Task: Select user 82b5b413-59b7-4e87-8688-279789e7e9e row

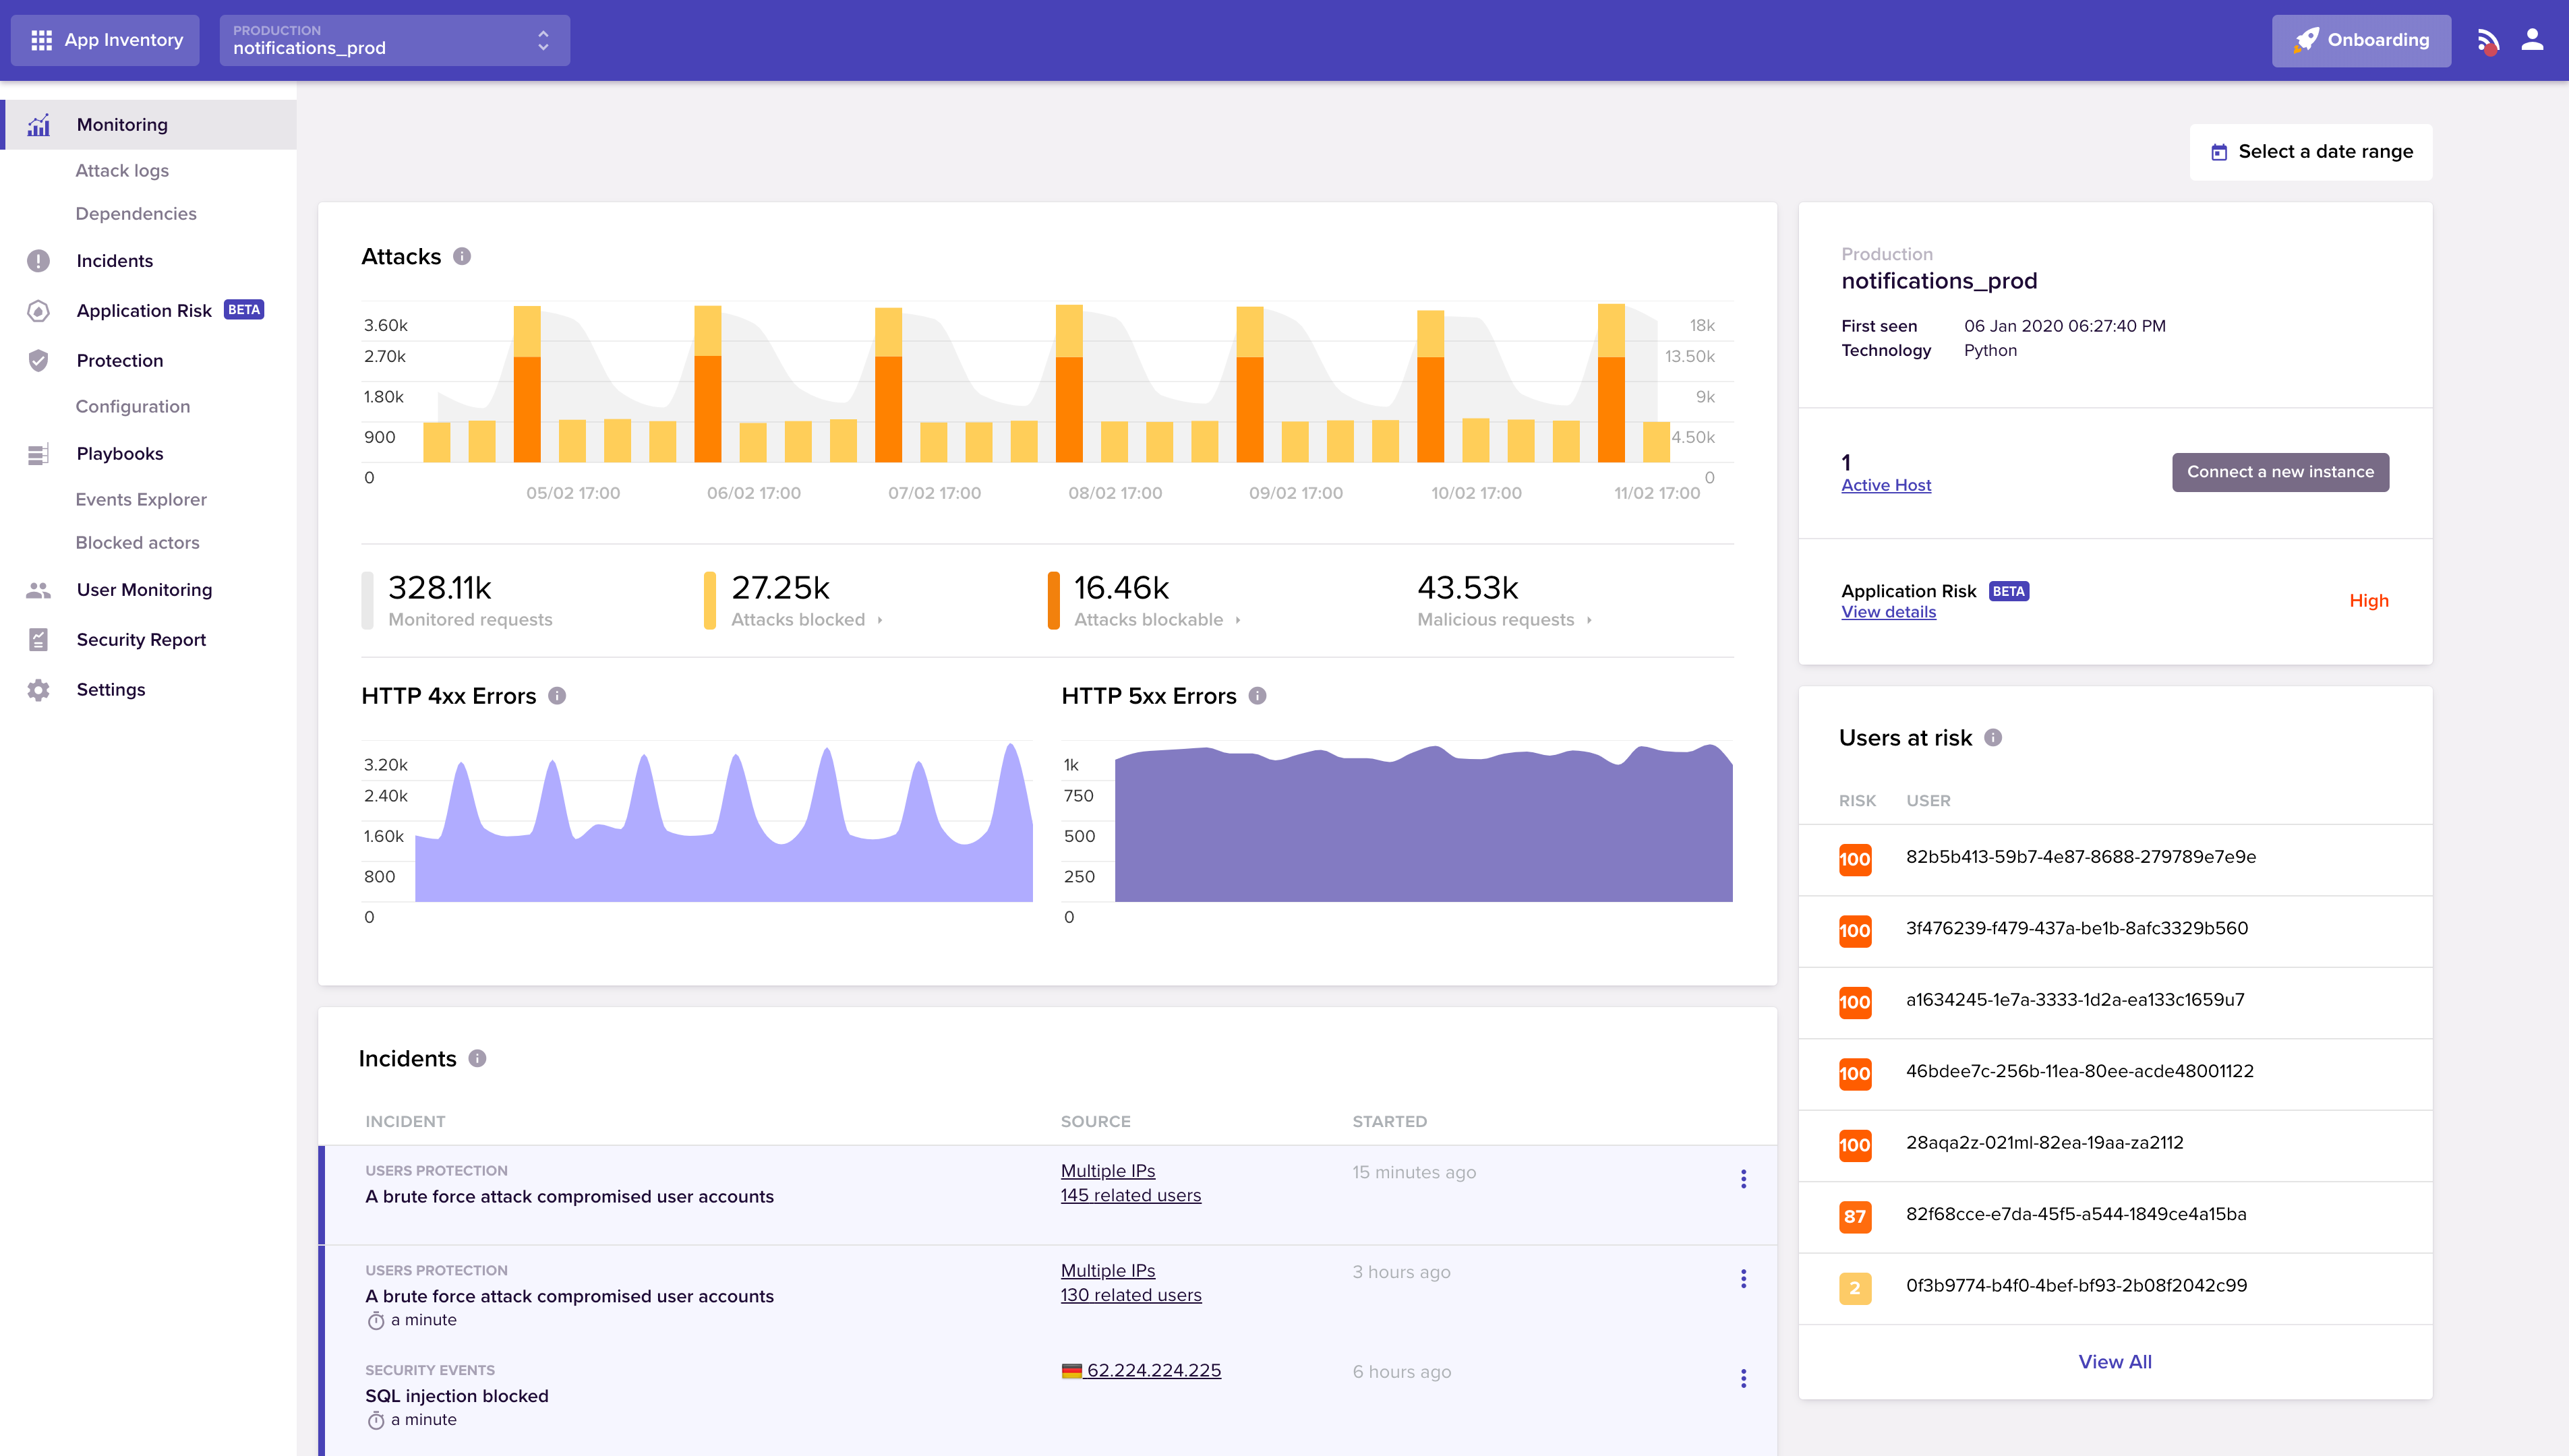Action: coord(2080,857)
